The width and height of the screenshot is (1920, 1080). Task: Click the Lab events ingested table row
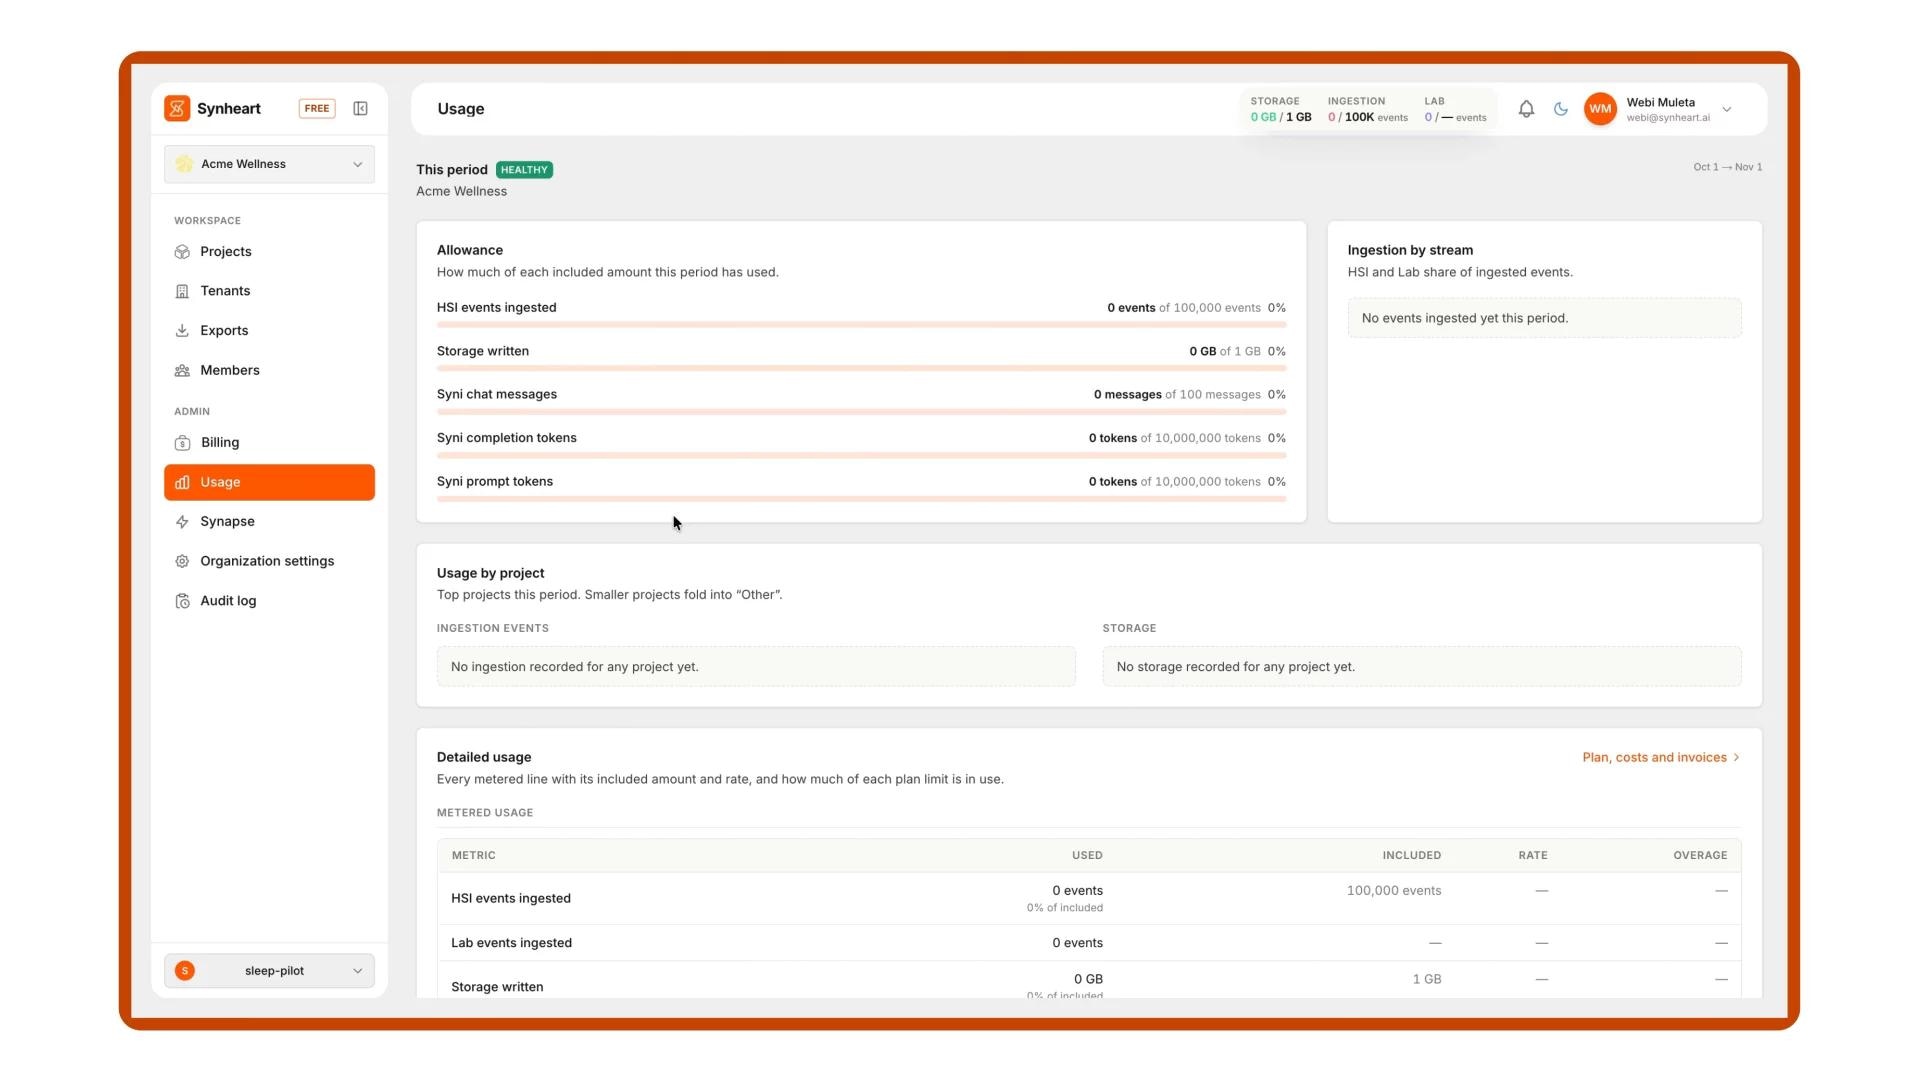pyautogui.click(x=1089, y=943)
